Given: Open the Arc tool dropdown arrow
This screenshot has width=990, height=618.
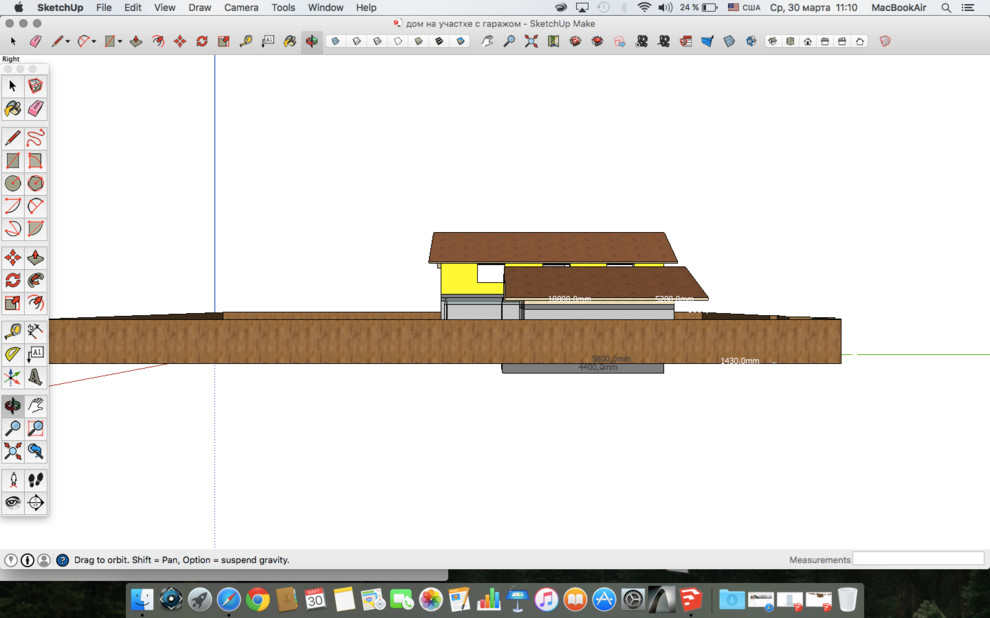Looking at the screenshot, I should 94,42.
